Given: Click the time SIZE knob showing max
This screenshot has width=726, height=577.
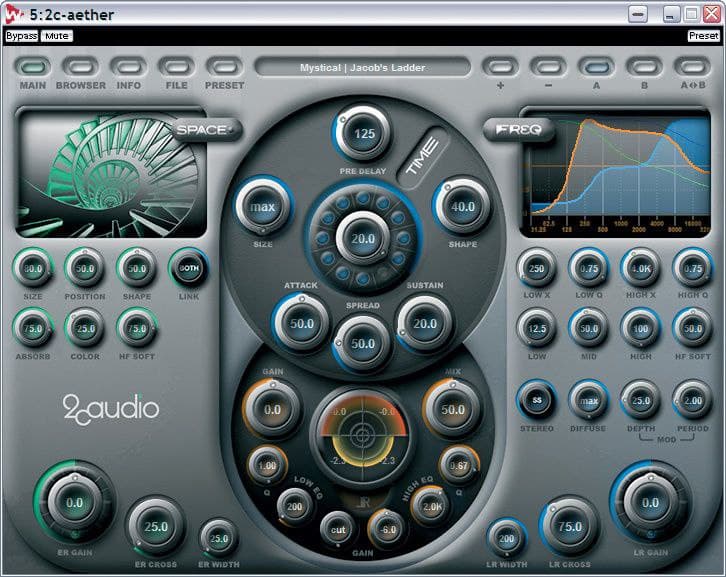Looking at the screenshot, I should (263, 207).
